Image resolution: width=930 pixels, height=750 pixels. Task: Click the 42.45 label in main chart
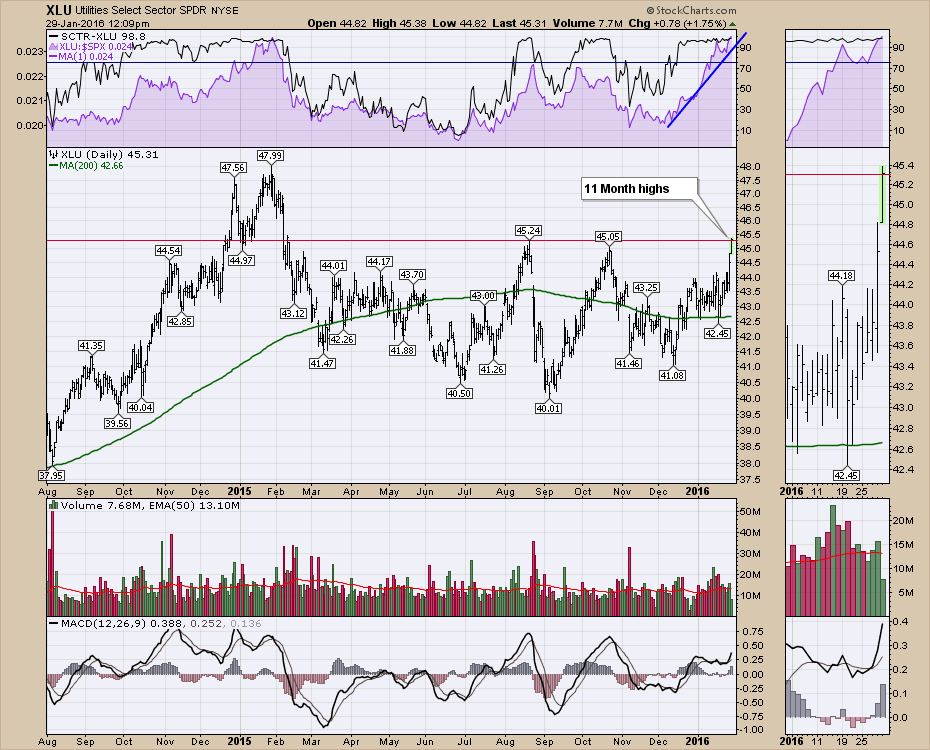click(716, 334)
